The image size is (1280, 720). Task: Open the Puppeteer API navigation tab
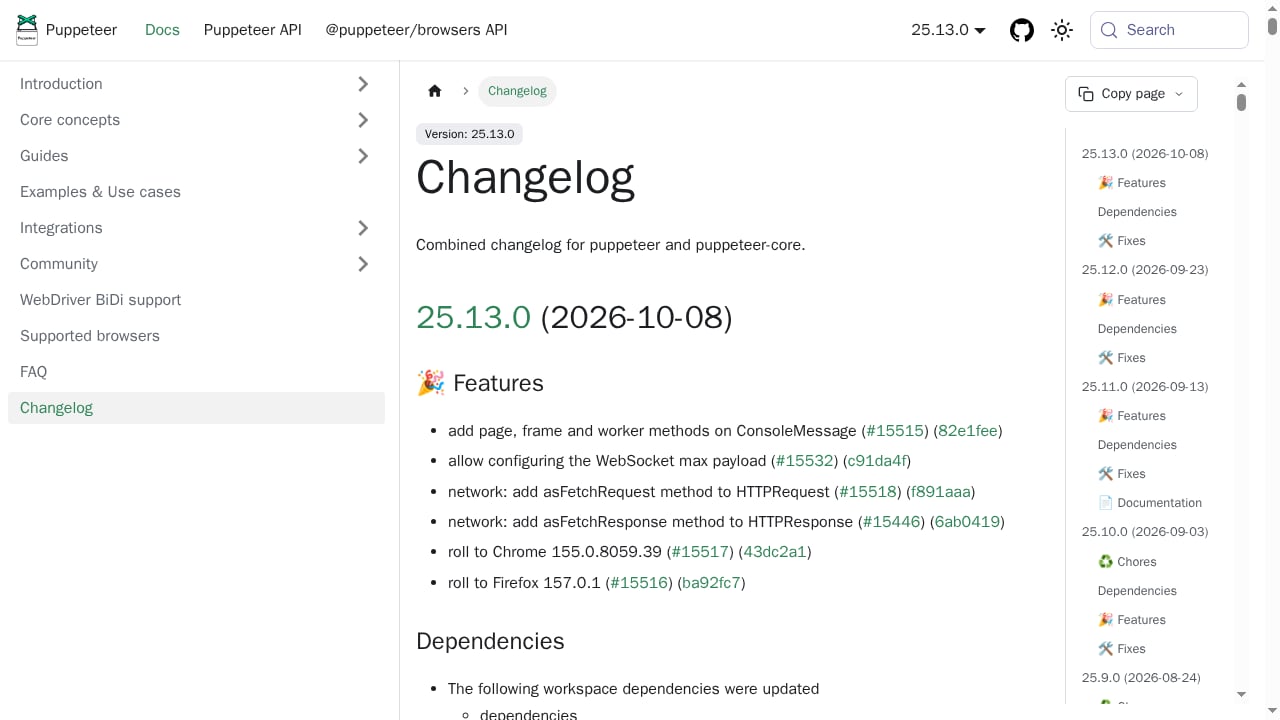[x=253, y=30]
